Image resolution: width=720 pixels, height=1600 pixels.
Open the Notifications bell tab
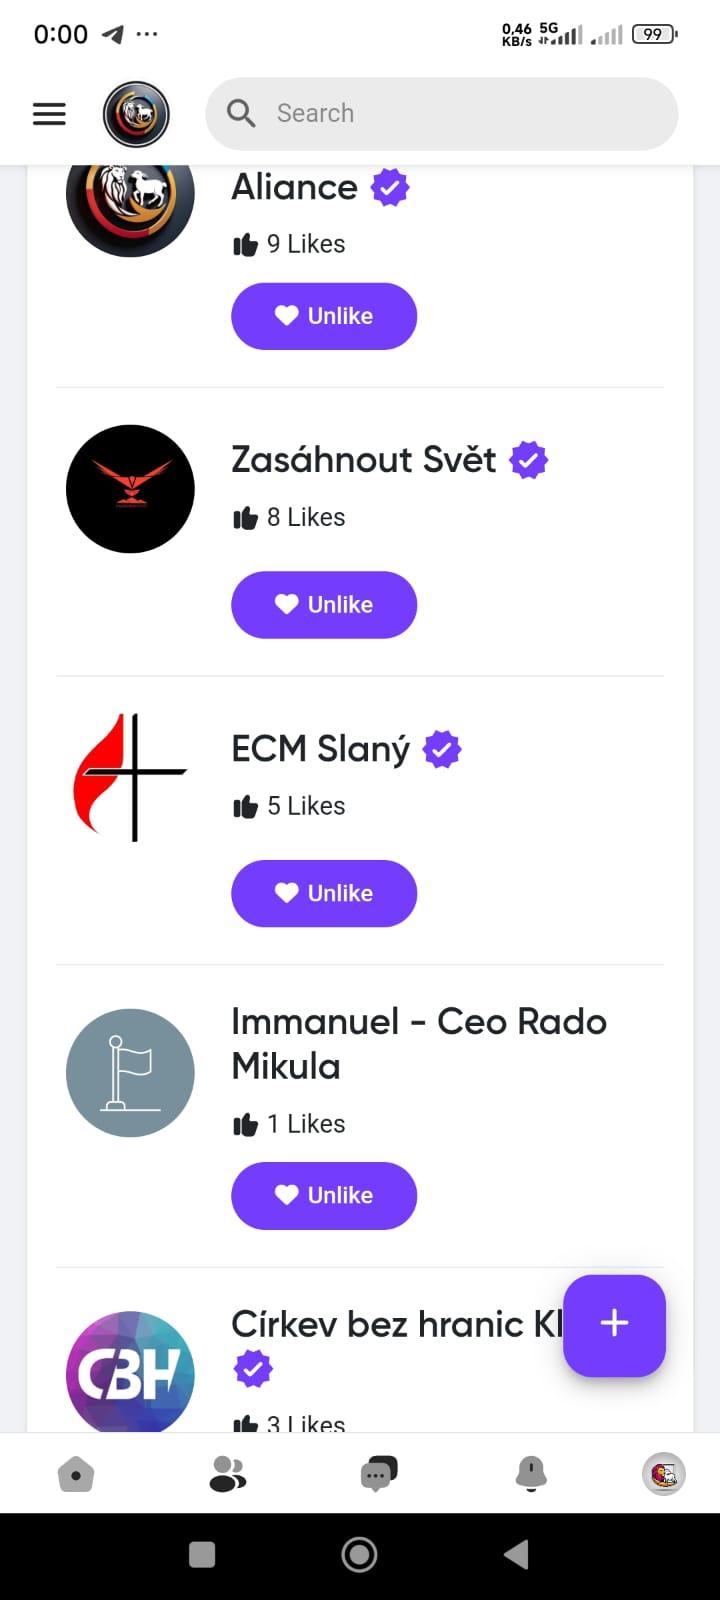531,1474
